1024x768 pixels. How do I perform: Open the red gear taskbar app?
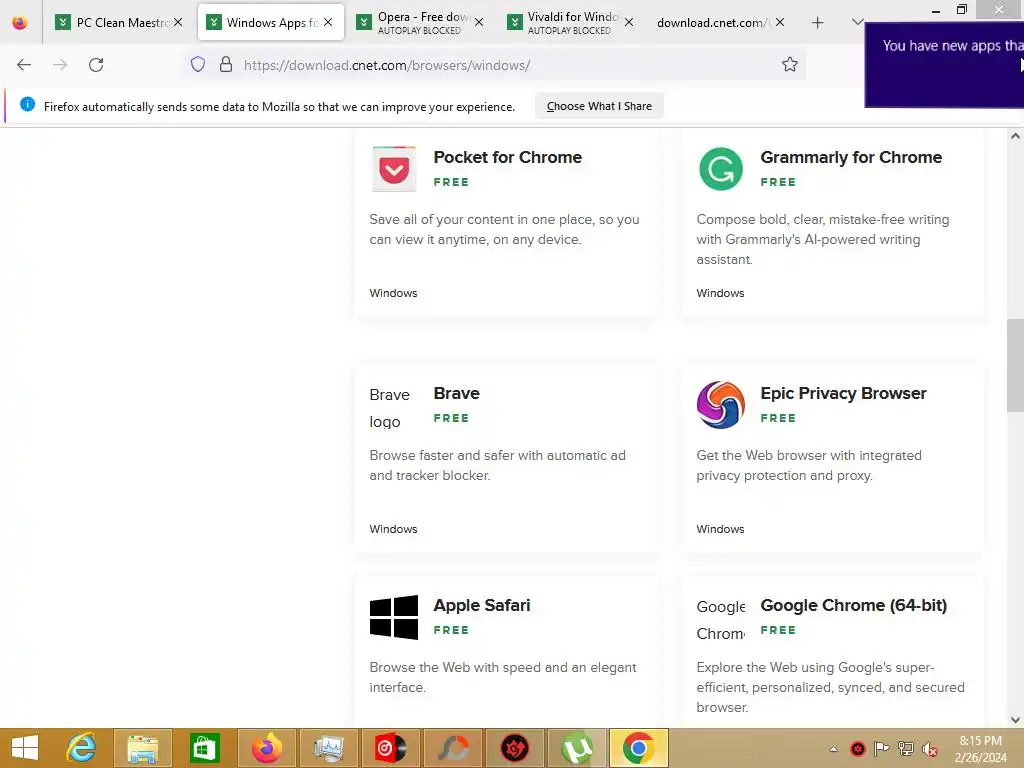(x=515, y=748)
